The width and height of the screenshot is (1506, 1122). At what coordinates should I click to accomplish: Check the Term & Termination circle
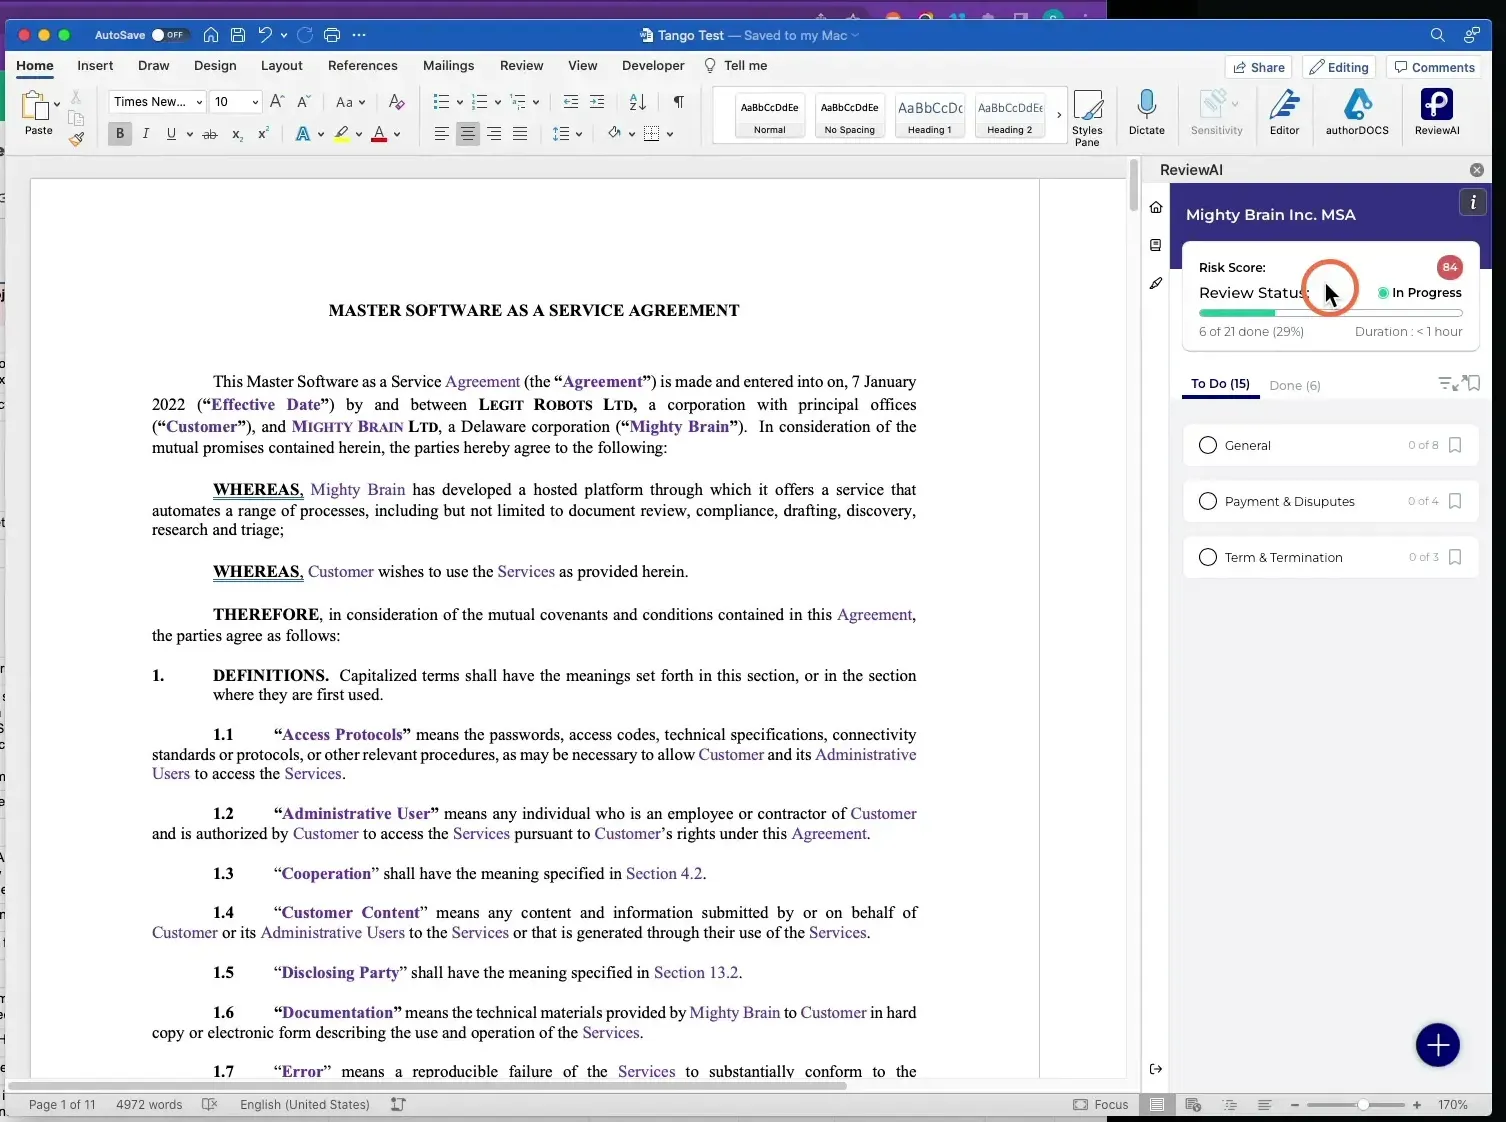[x=1207, y=557]
